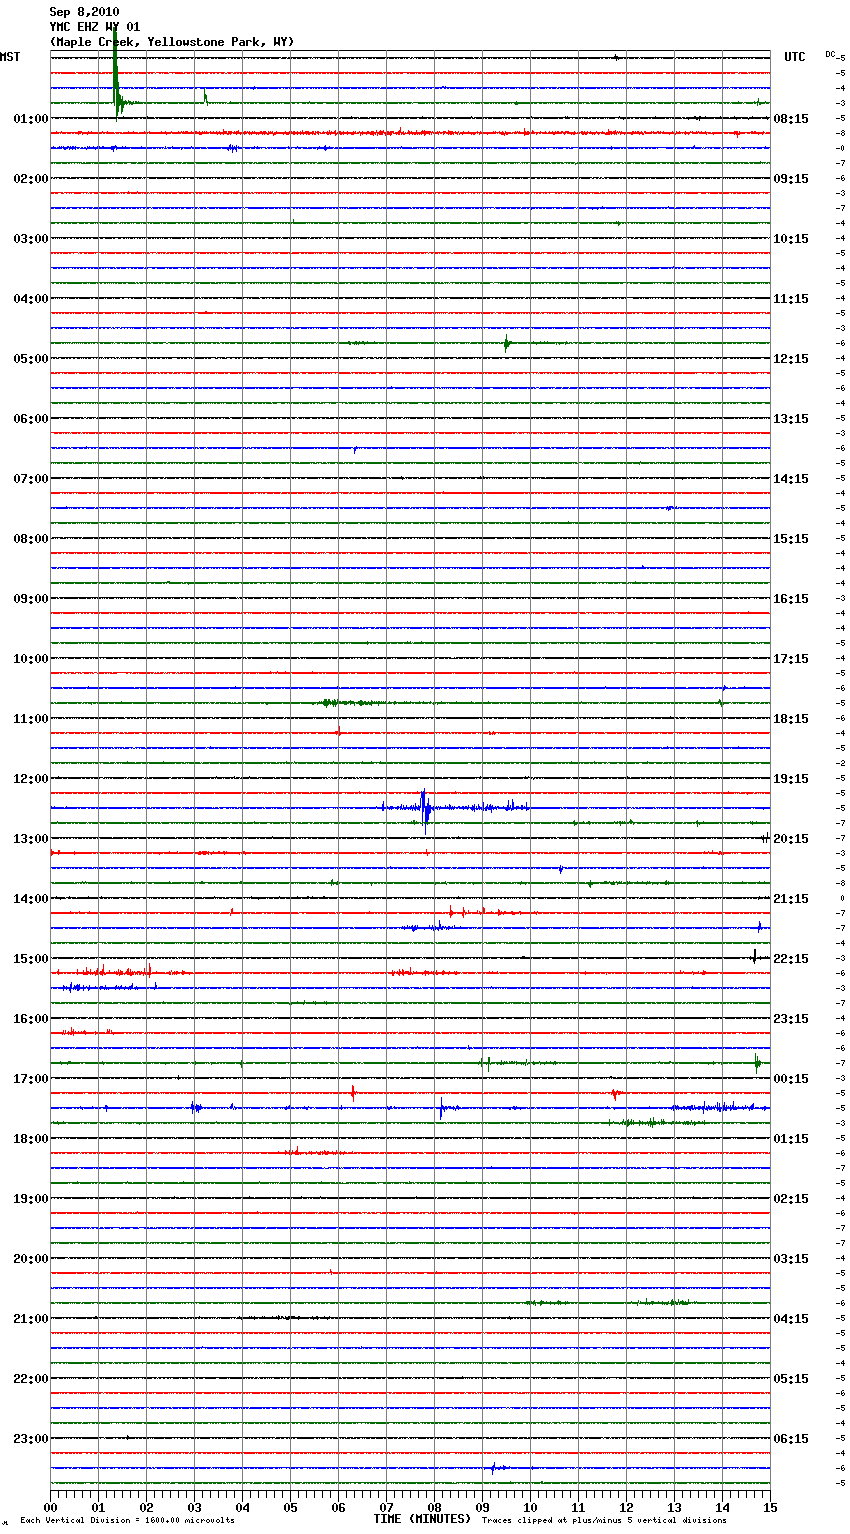Click the minute axis label '00'
This screenshot has height=1534, width=850.
coord(50,1507)
